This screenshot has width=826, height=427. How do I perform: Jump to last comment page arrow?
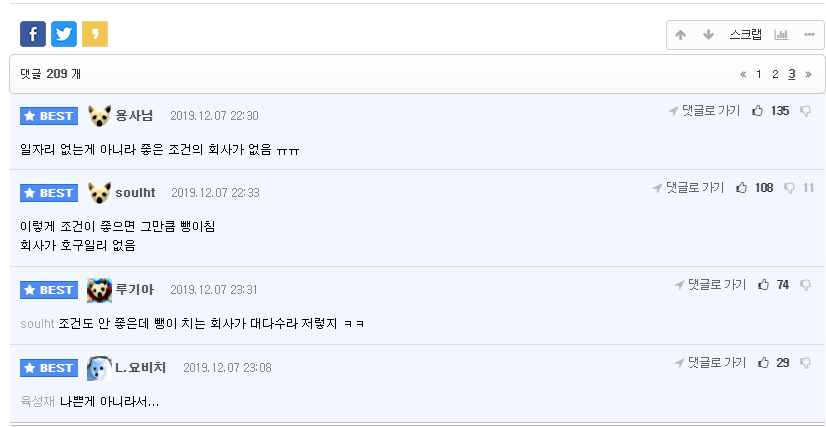pos(808,74)
